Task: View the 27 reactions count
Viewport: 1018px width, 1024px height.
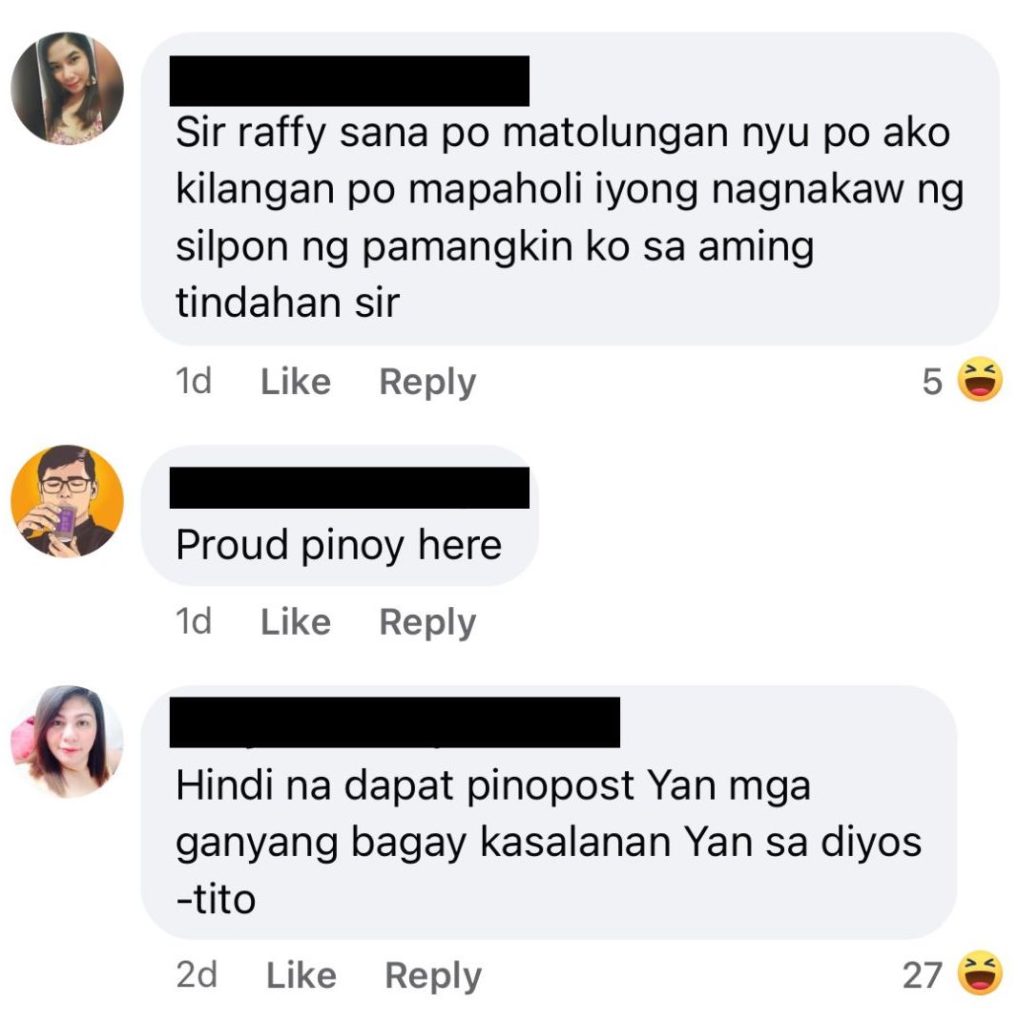Action: [922, 976]
